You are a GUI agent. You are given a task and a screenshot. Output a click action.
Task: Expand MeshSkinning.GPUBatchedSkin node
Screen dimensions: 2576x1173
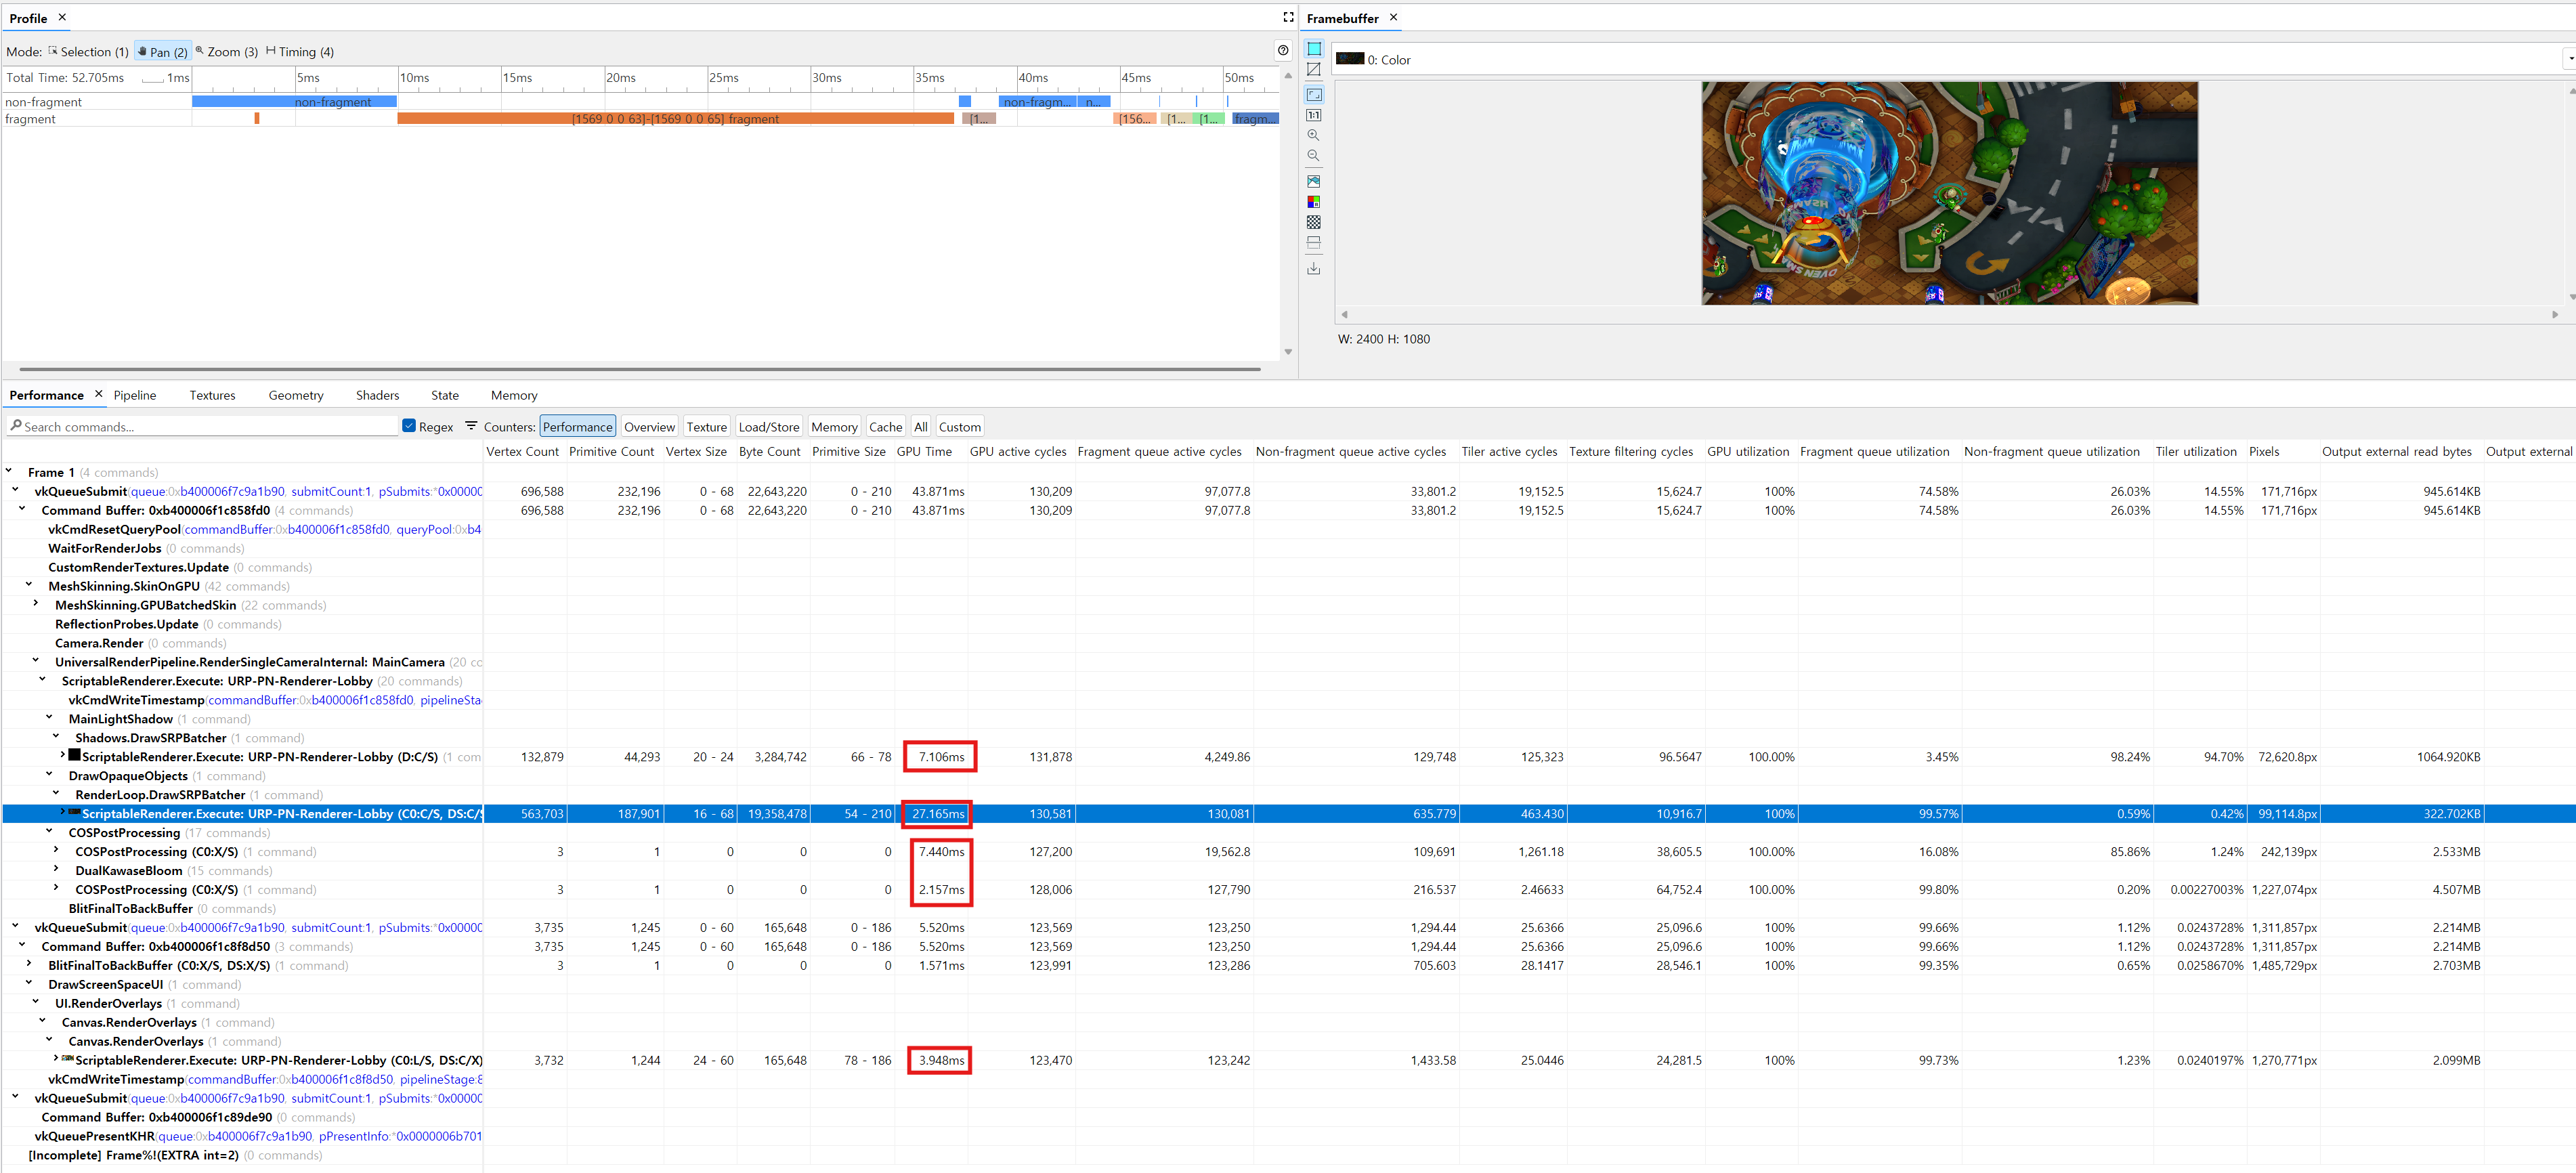[36, 604]
